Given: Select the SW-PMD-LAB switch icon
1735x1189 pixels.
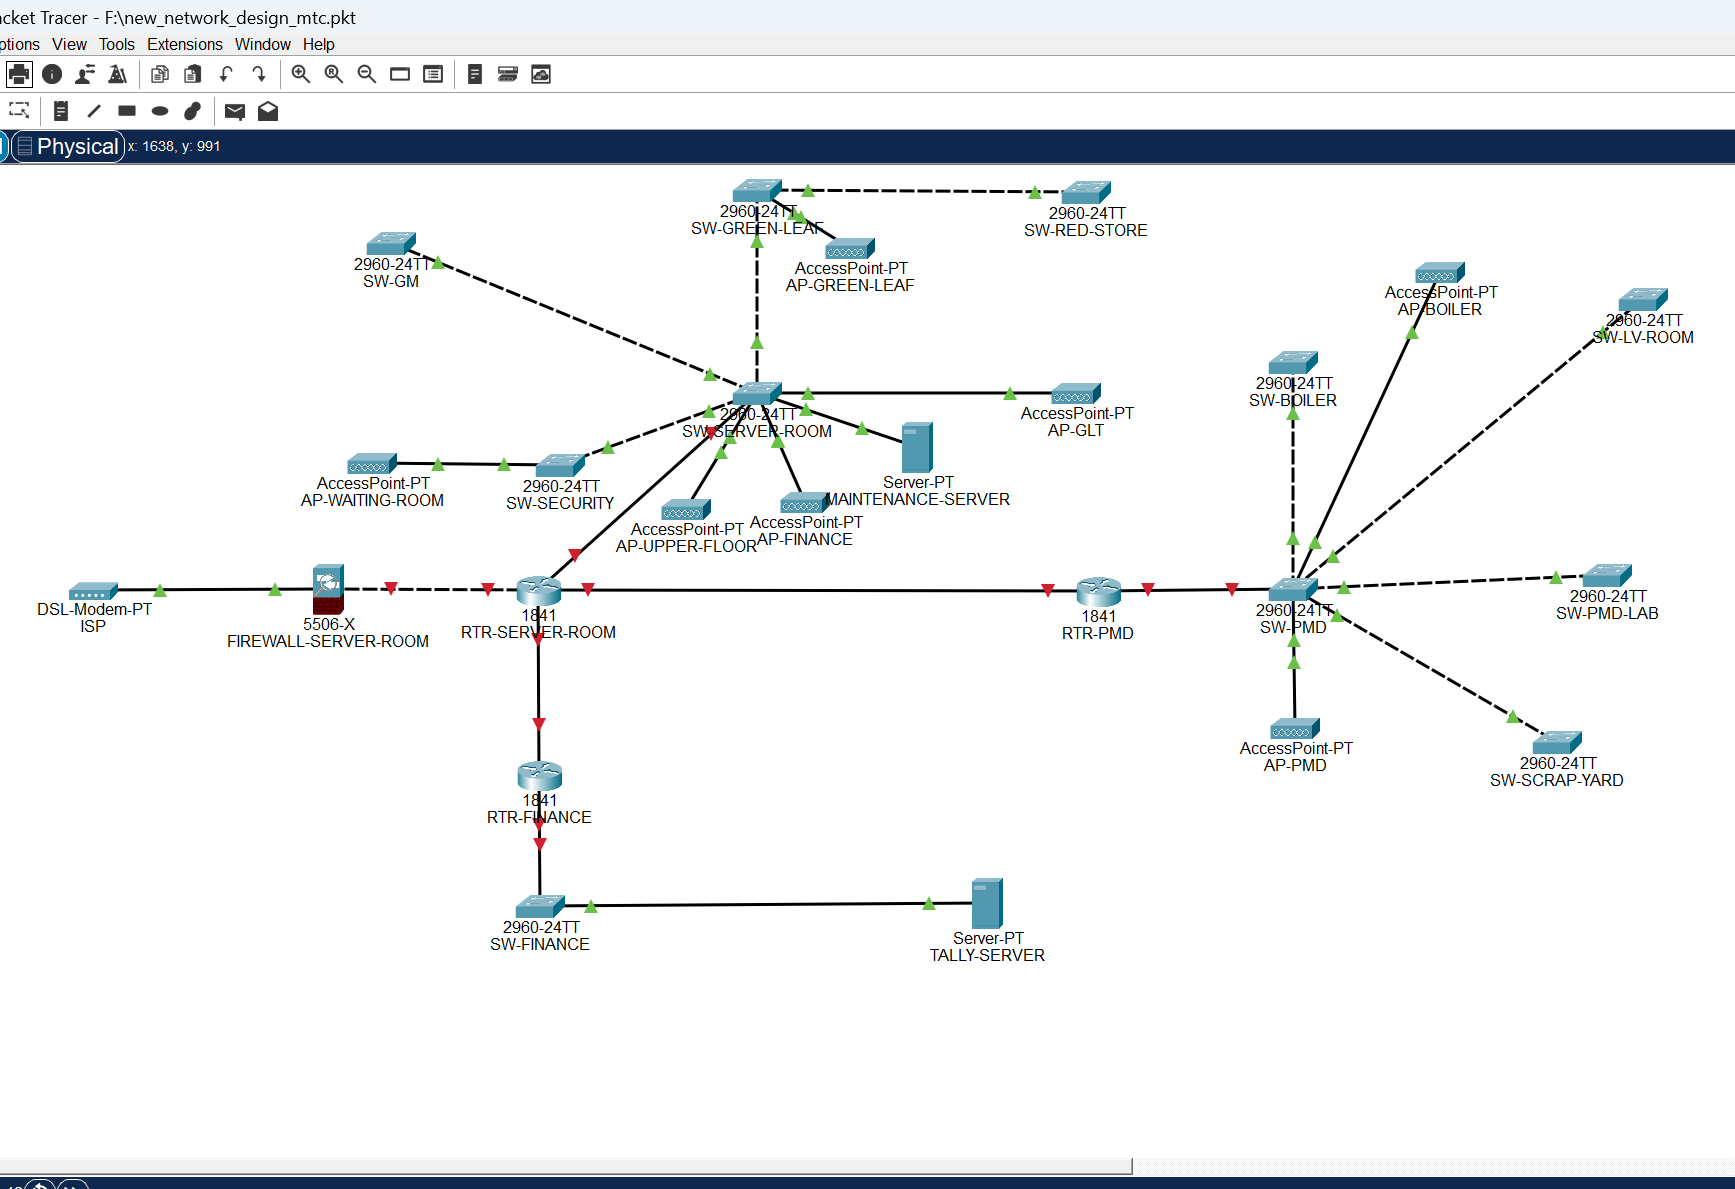Looking at the screenshot, I should [x=1607, y=575].
